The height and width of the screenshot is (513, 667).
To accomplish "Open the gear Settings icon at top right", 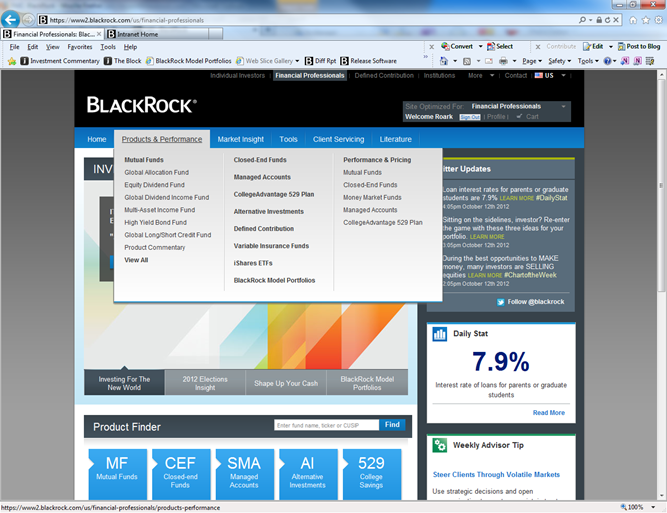I will 658,20.
